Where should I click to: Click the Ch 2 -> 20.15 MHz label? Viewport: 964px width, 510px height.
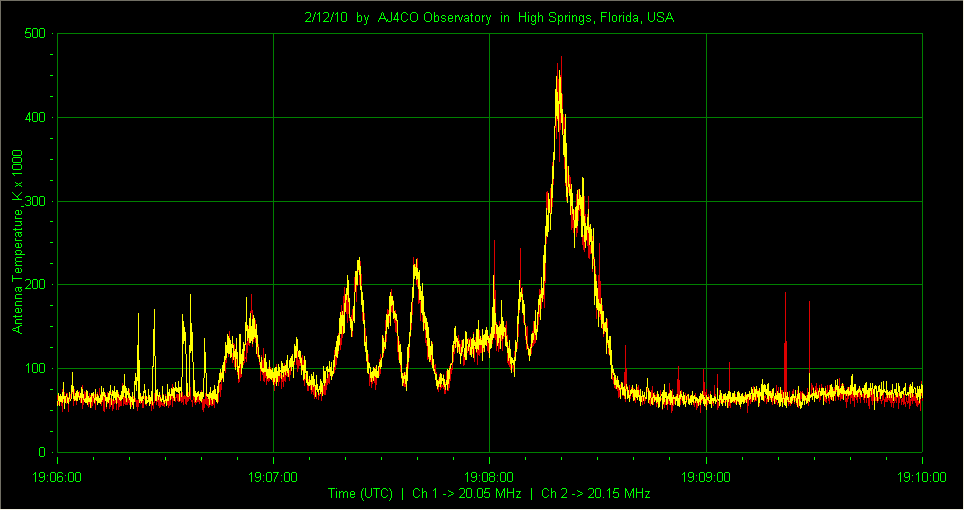[x=596, y=493]
